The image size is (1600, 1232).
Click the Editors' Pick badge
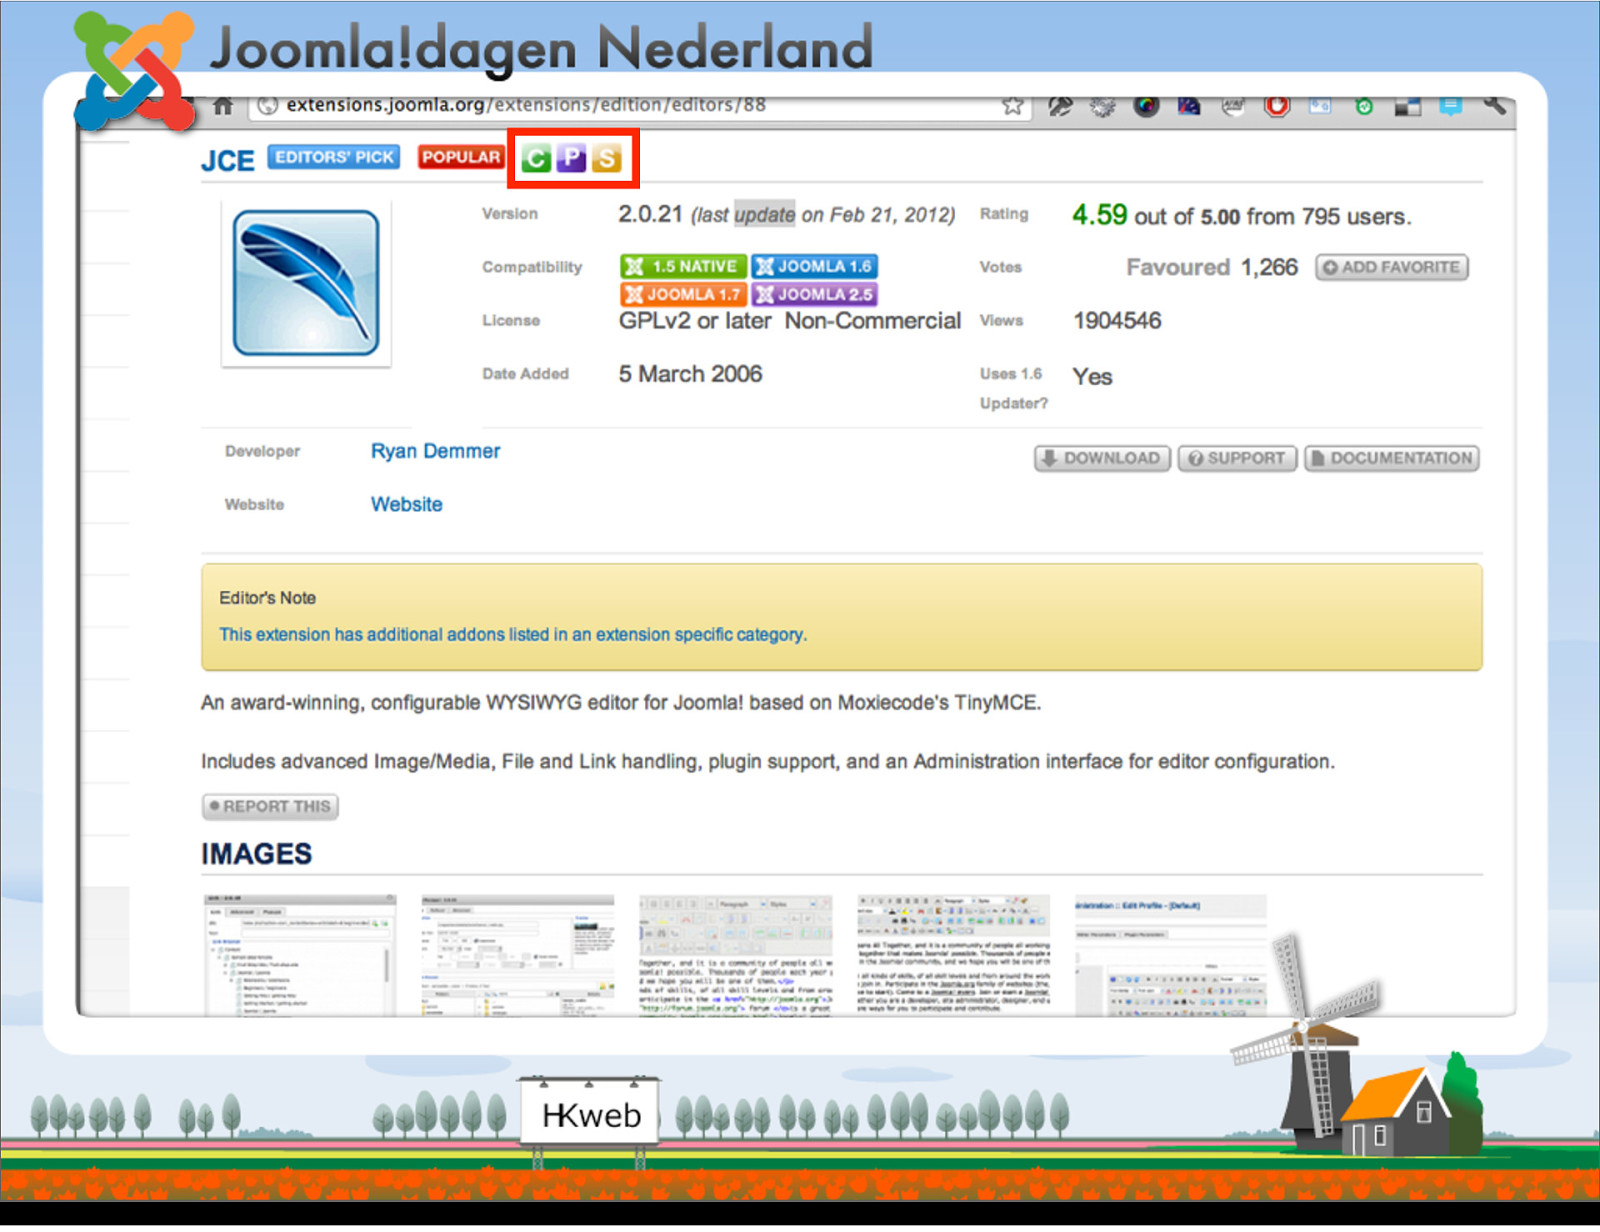click(334, 157)
